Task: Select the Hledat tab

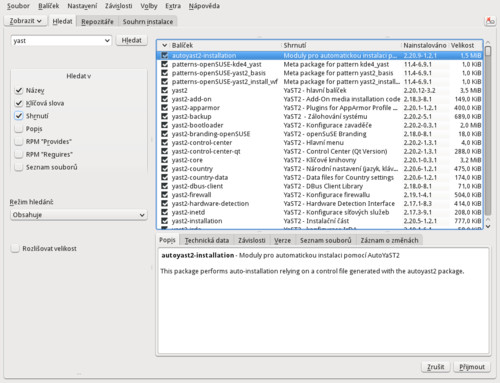Action: click(62, 21)
